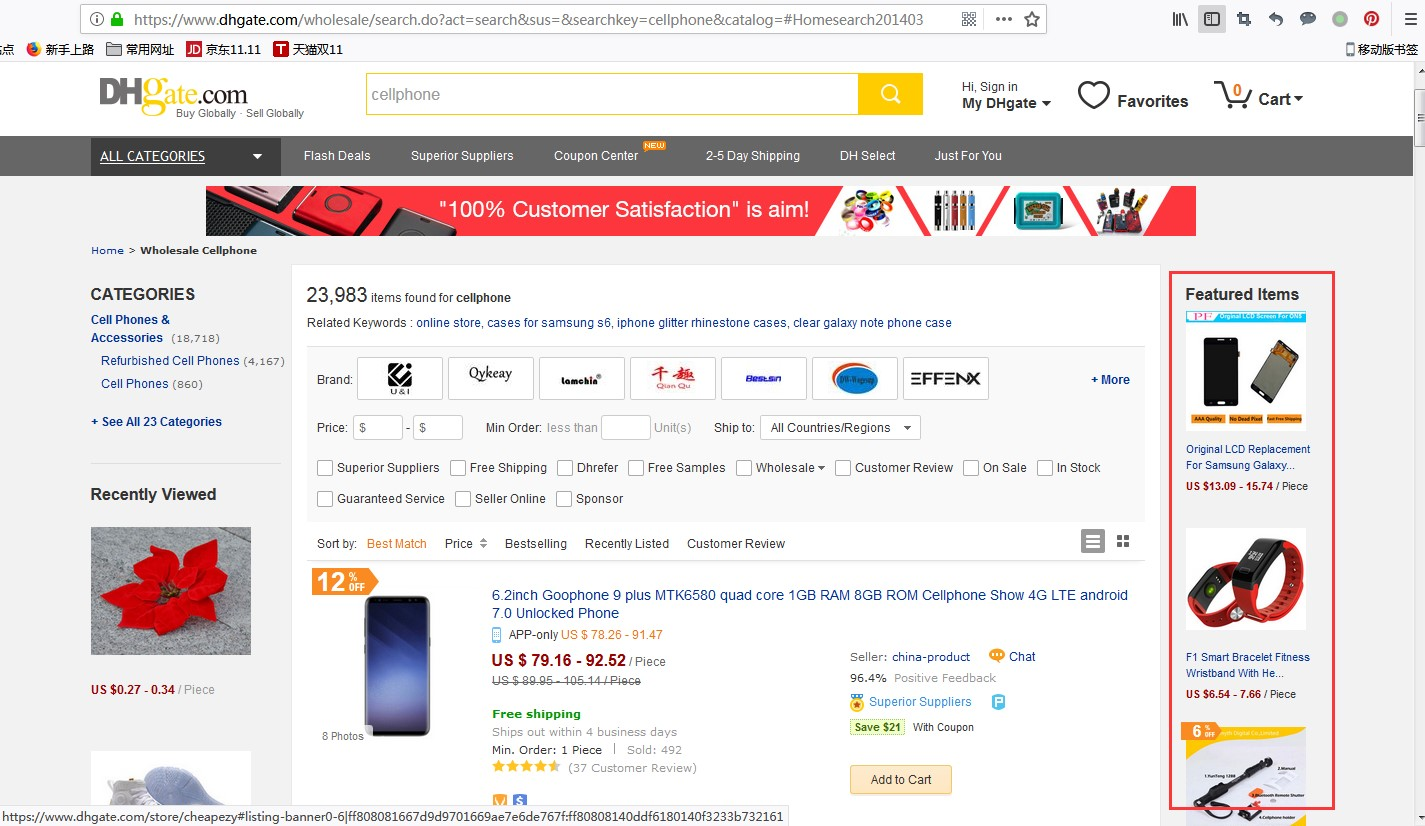
Task: Click the red poinsettia recently viewed thumbnail
Action: point(171,591)
